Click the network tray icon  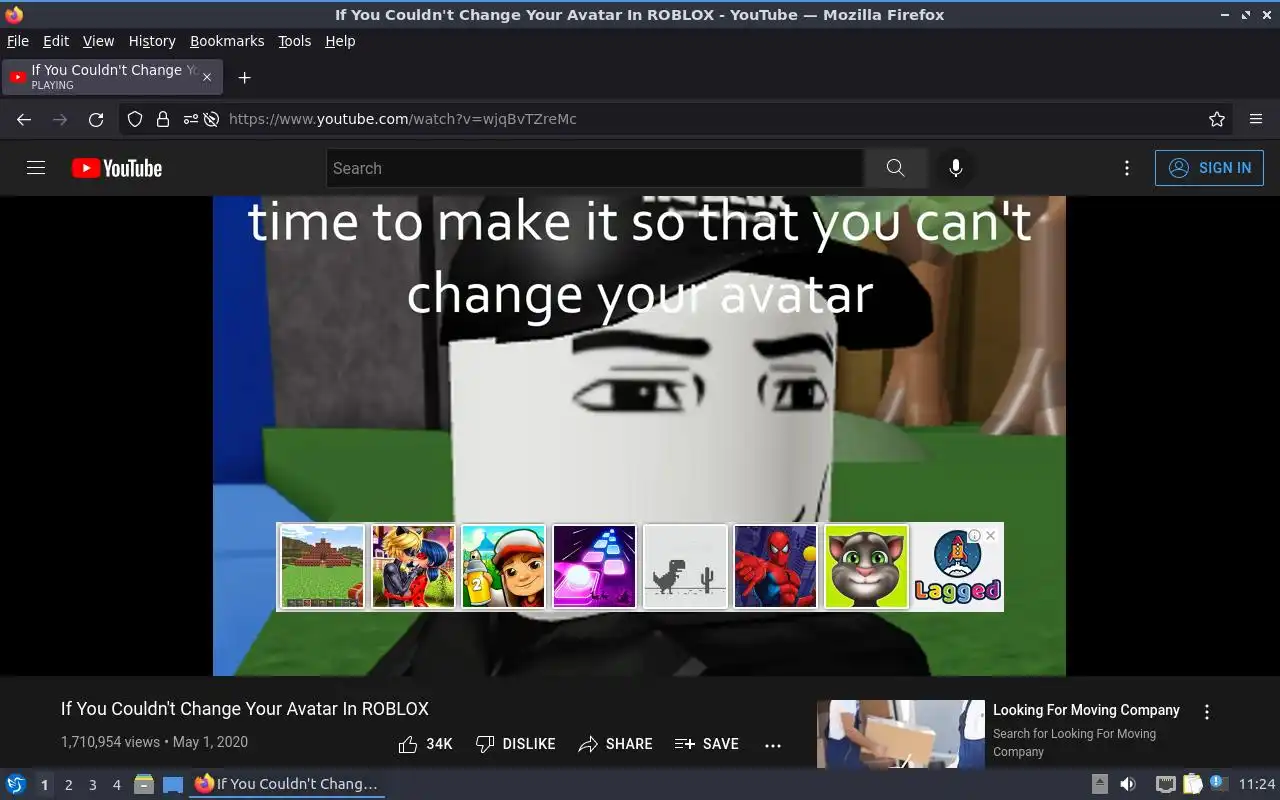[1165, 784]
